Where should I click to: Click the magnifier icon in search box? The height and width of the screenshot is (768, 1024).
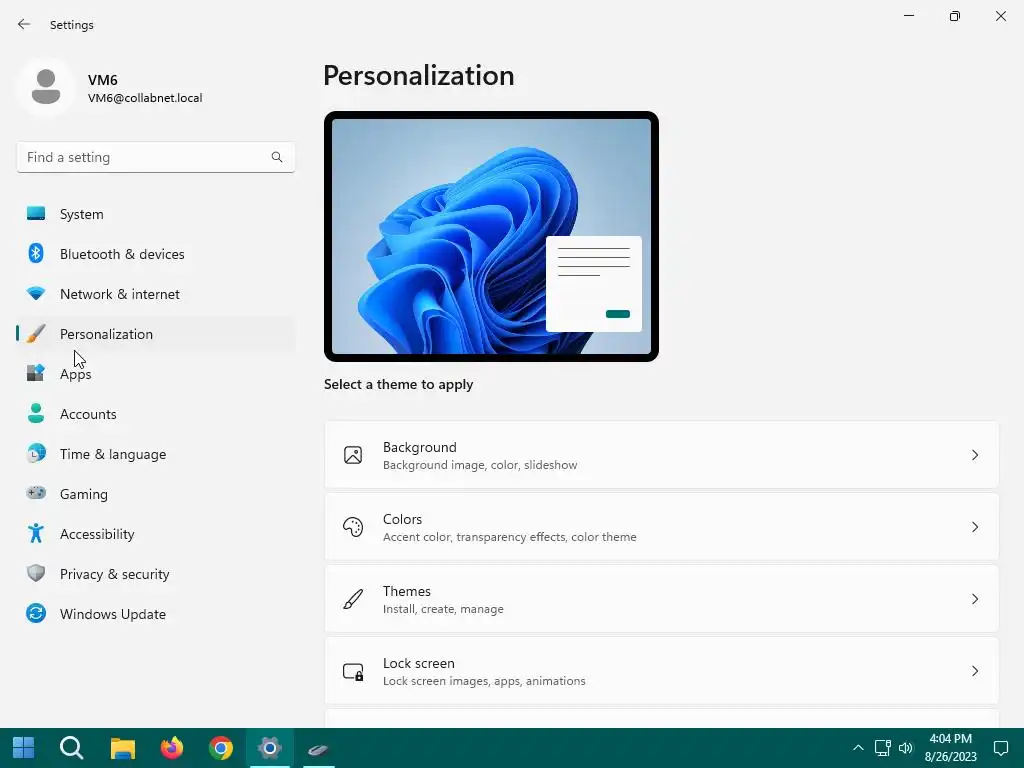(277, 157)
